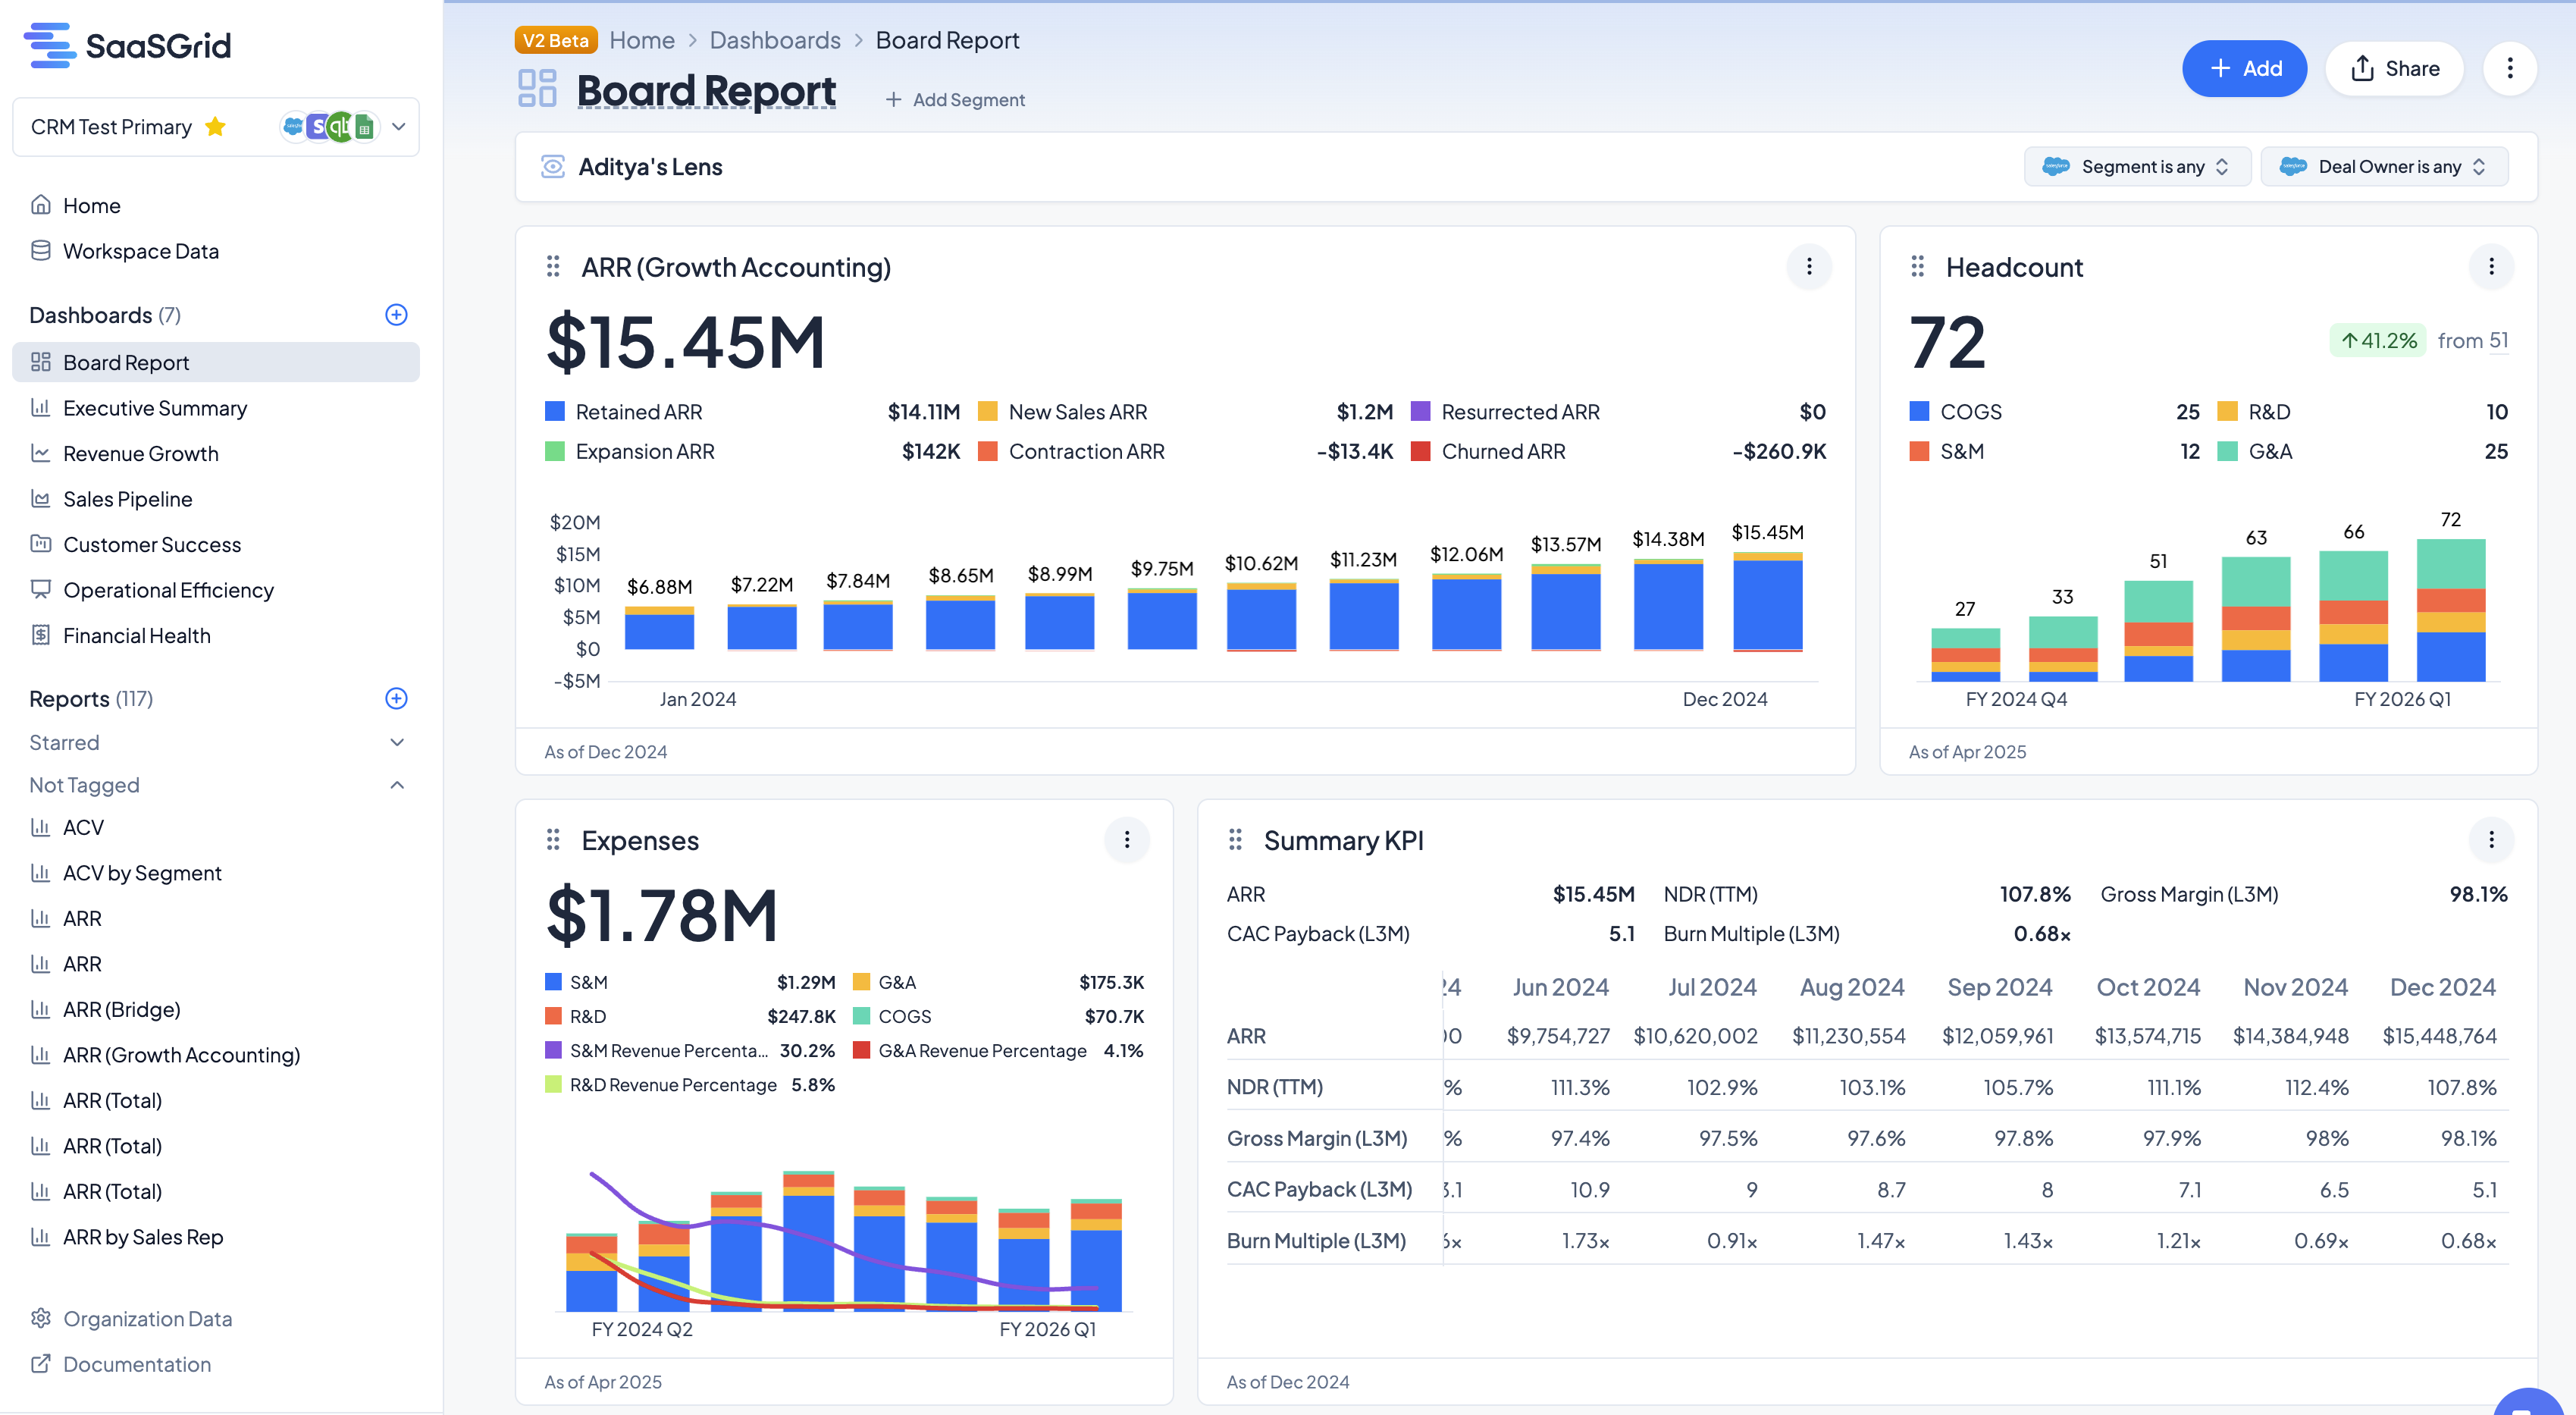Image resolution: width=2576 pixels, height=1415 pixels.
Task: Click the page-level three-dot more button
Action: point(2509,69)
